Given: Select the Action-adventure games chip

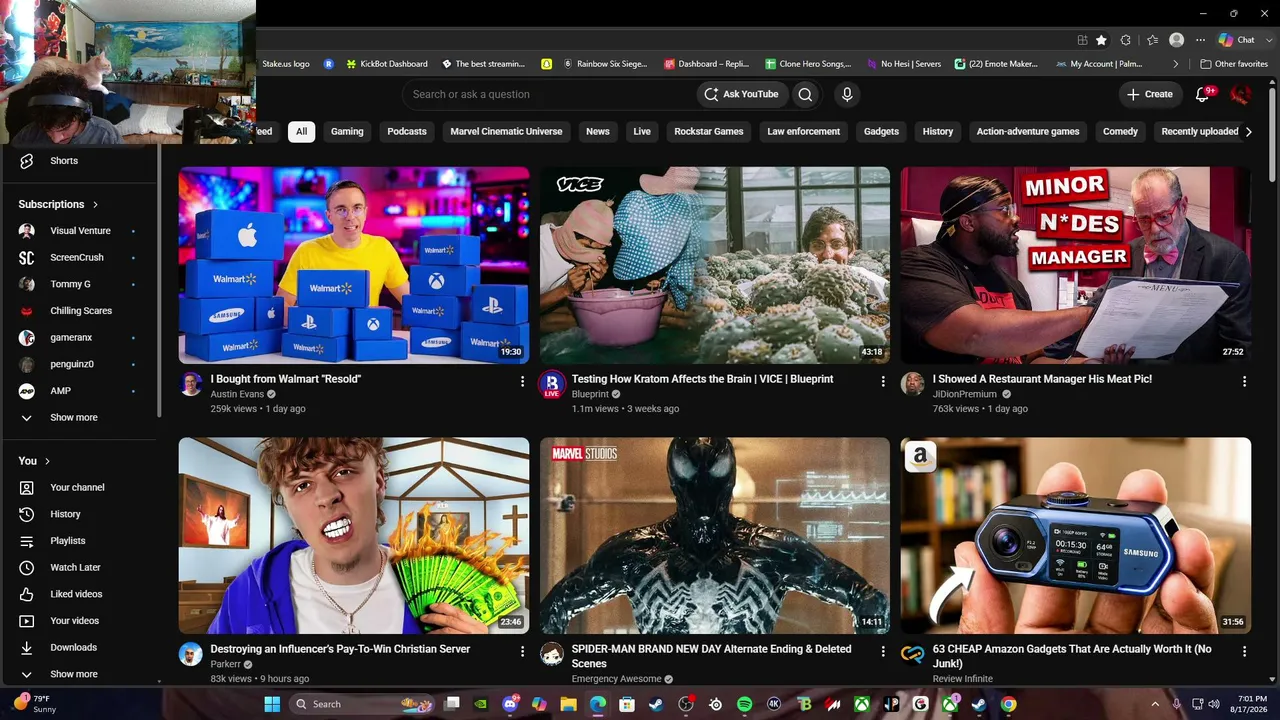Looking at the screenshot, I should pyautogui.click(x=1028, y=131).
